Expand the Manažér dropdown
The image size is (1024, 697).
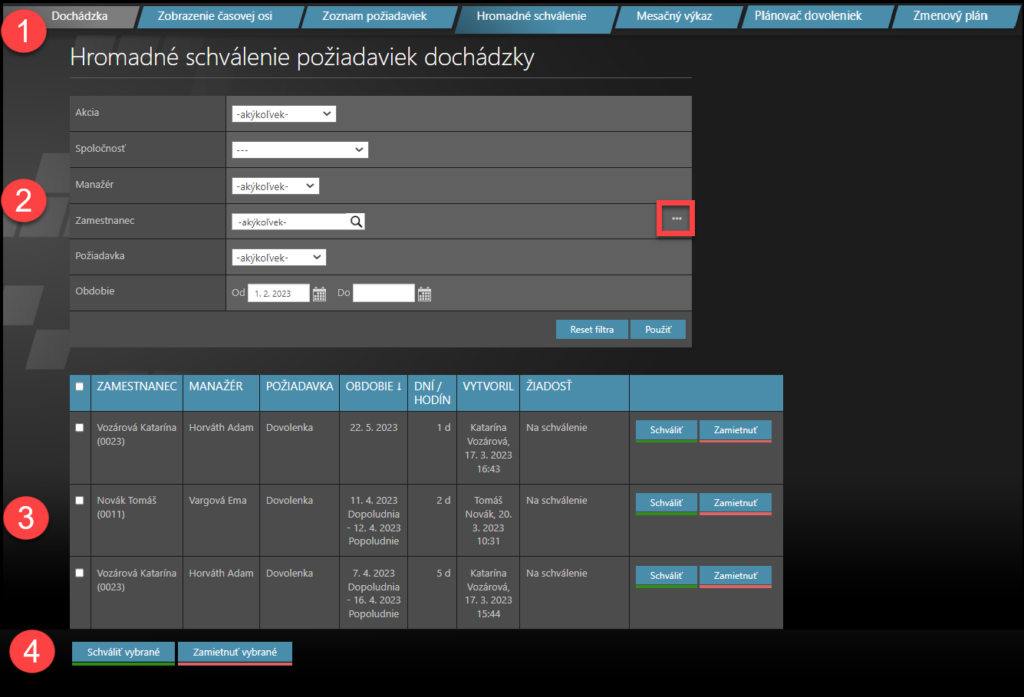pyautogui.click(x=275, y=186)
